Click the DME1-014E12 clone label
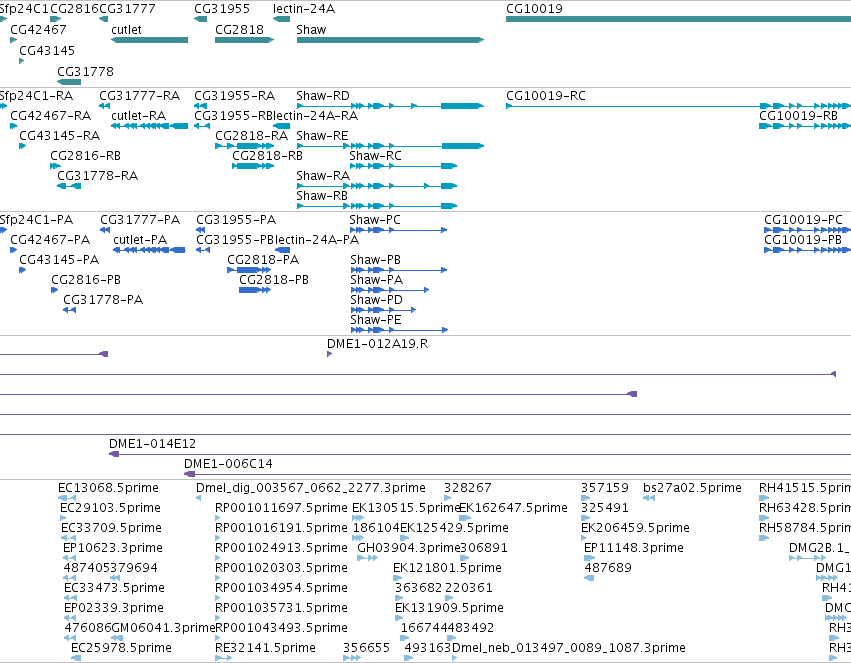This screenshot has height=663, width=851. click(153, 444)
